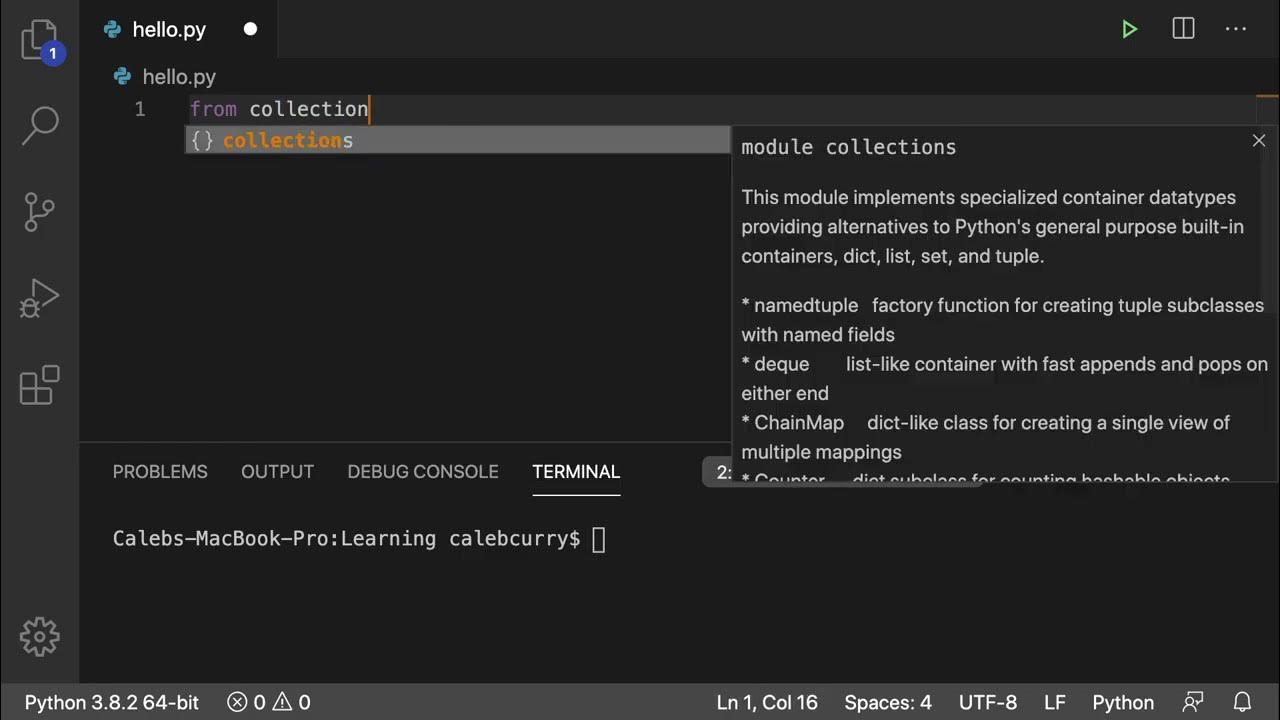Close the collections documentation popup
The image size is (1280, 720).
click(1259, 141)
